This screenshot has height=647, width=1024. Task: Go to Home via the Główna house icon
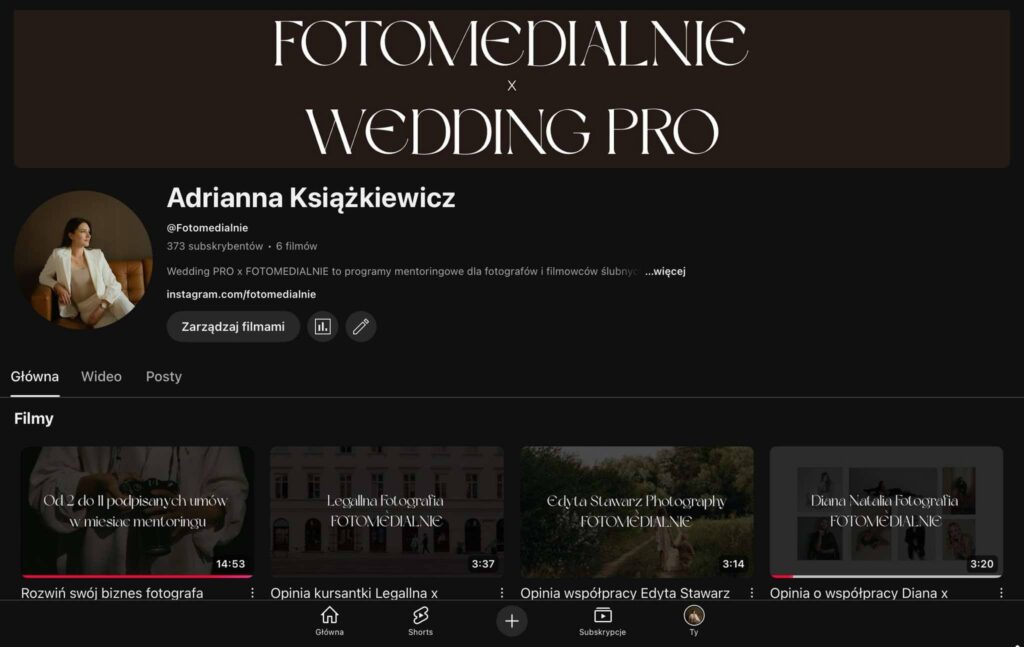[330, 615]
